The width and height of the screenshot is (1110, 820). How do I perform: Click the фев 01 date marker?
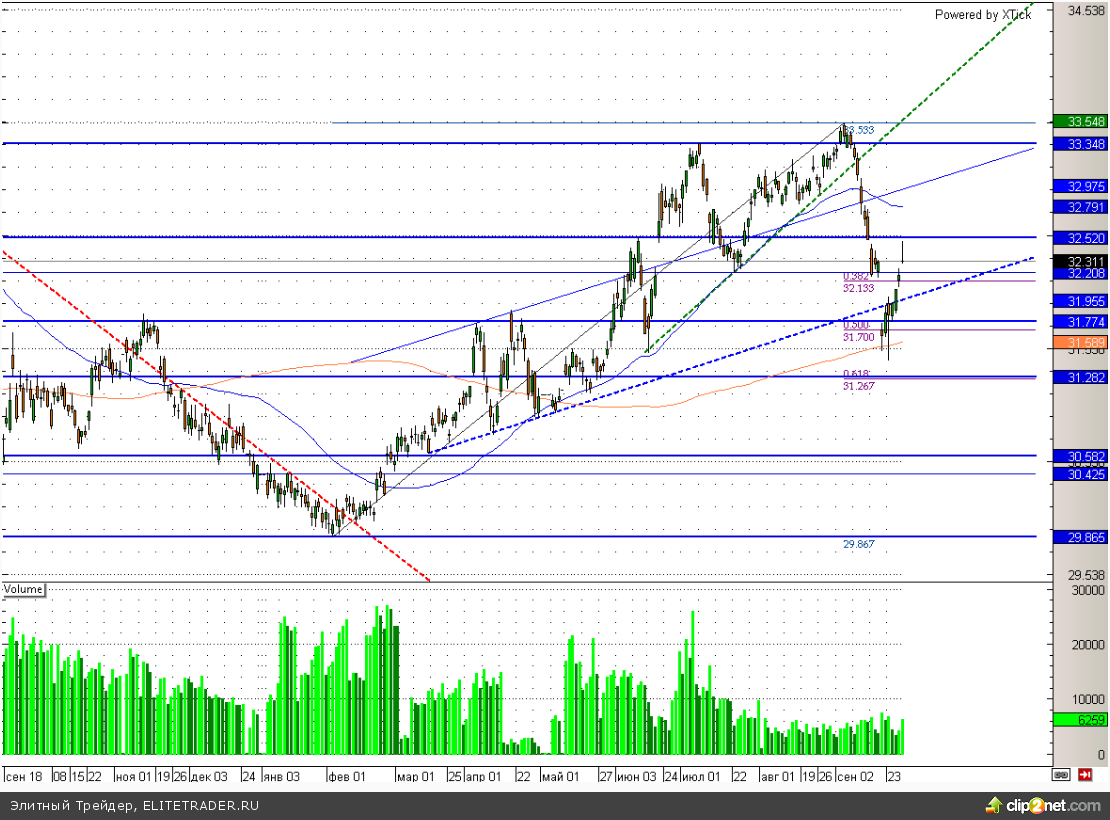click(347, 775)
